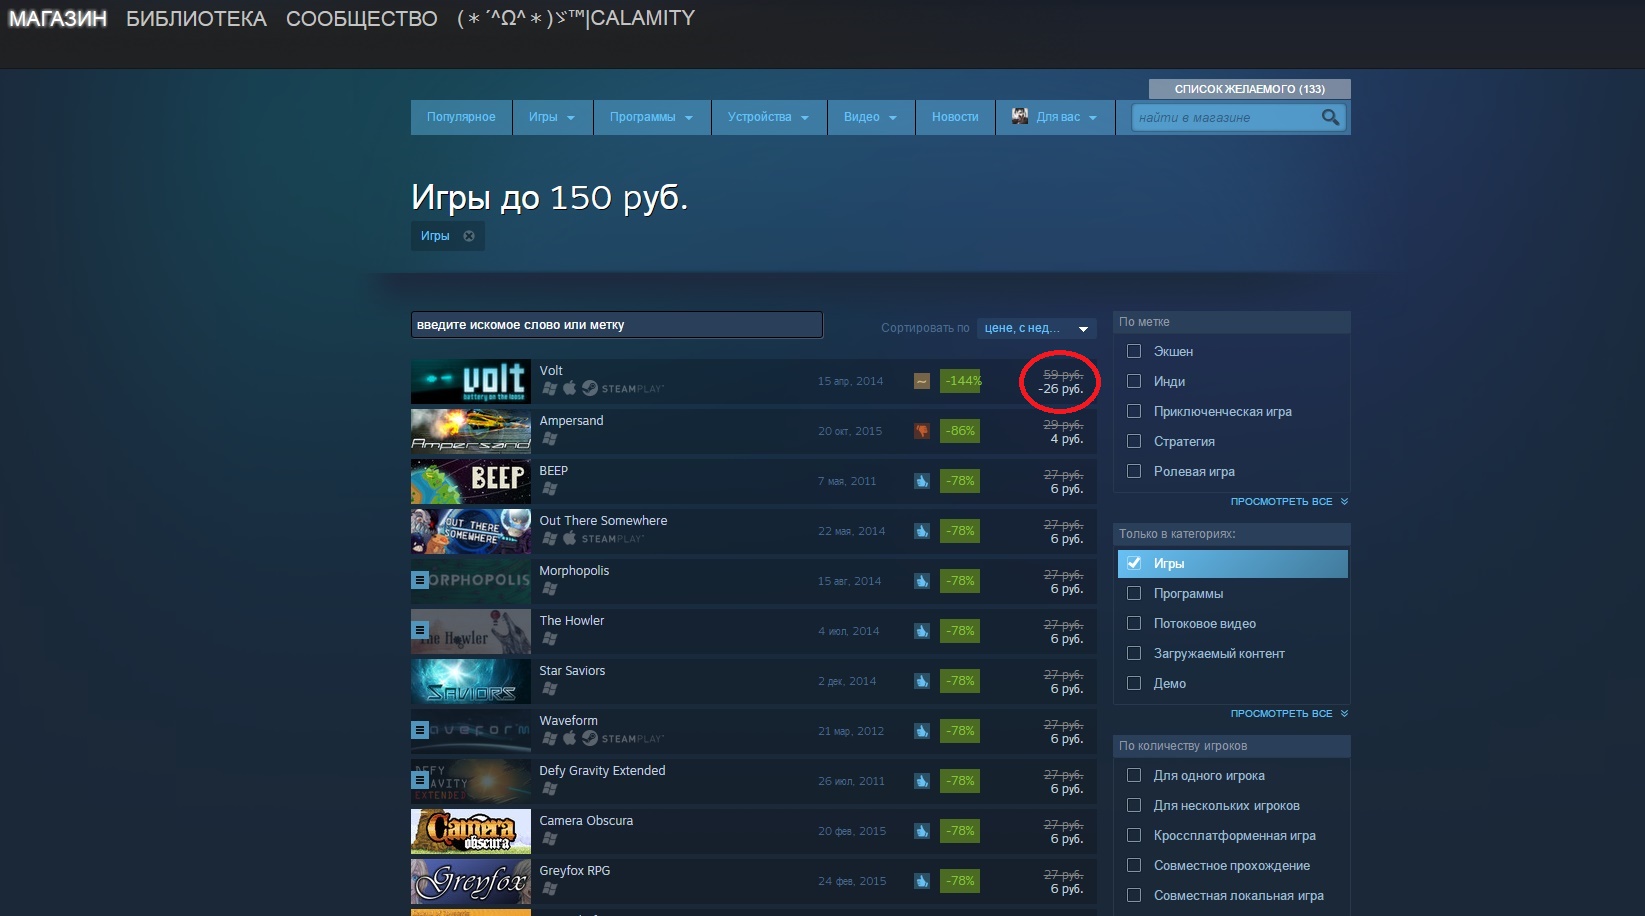Open the Для вас dropdown menu
Screen dimensions: 1645x916
point(1055,117)
